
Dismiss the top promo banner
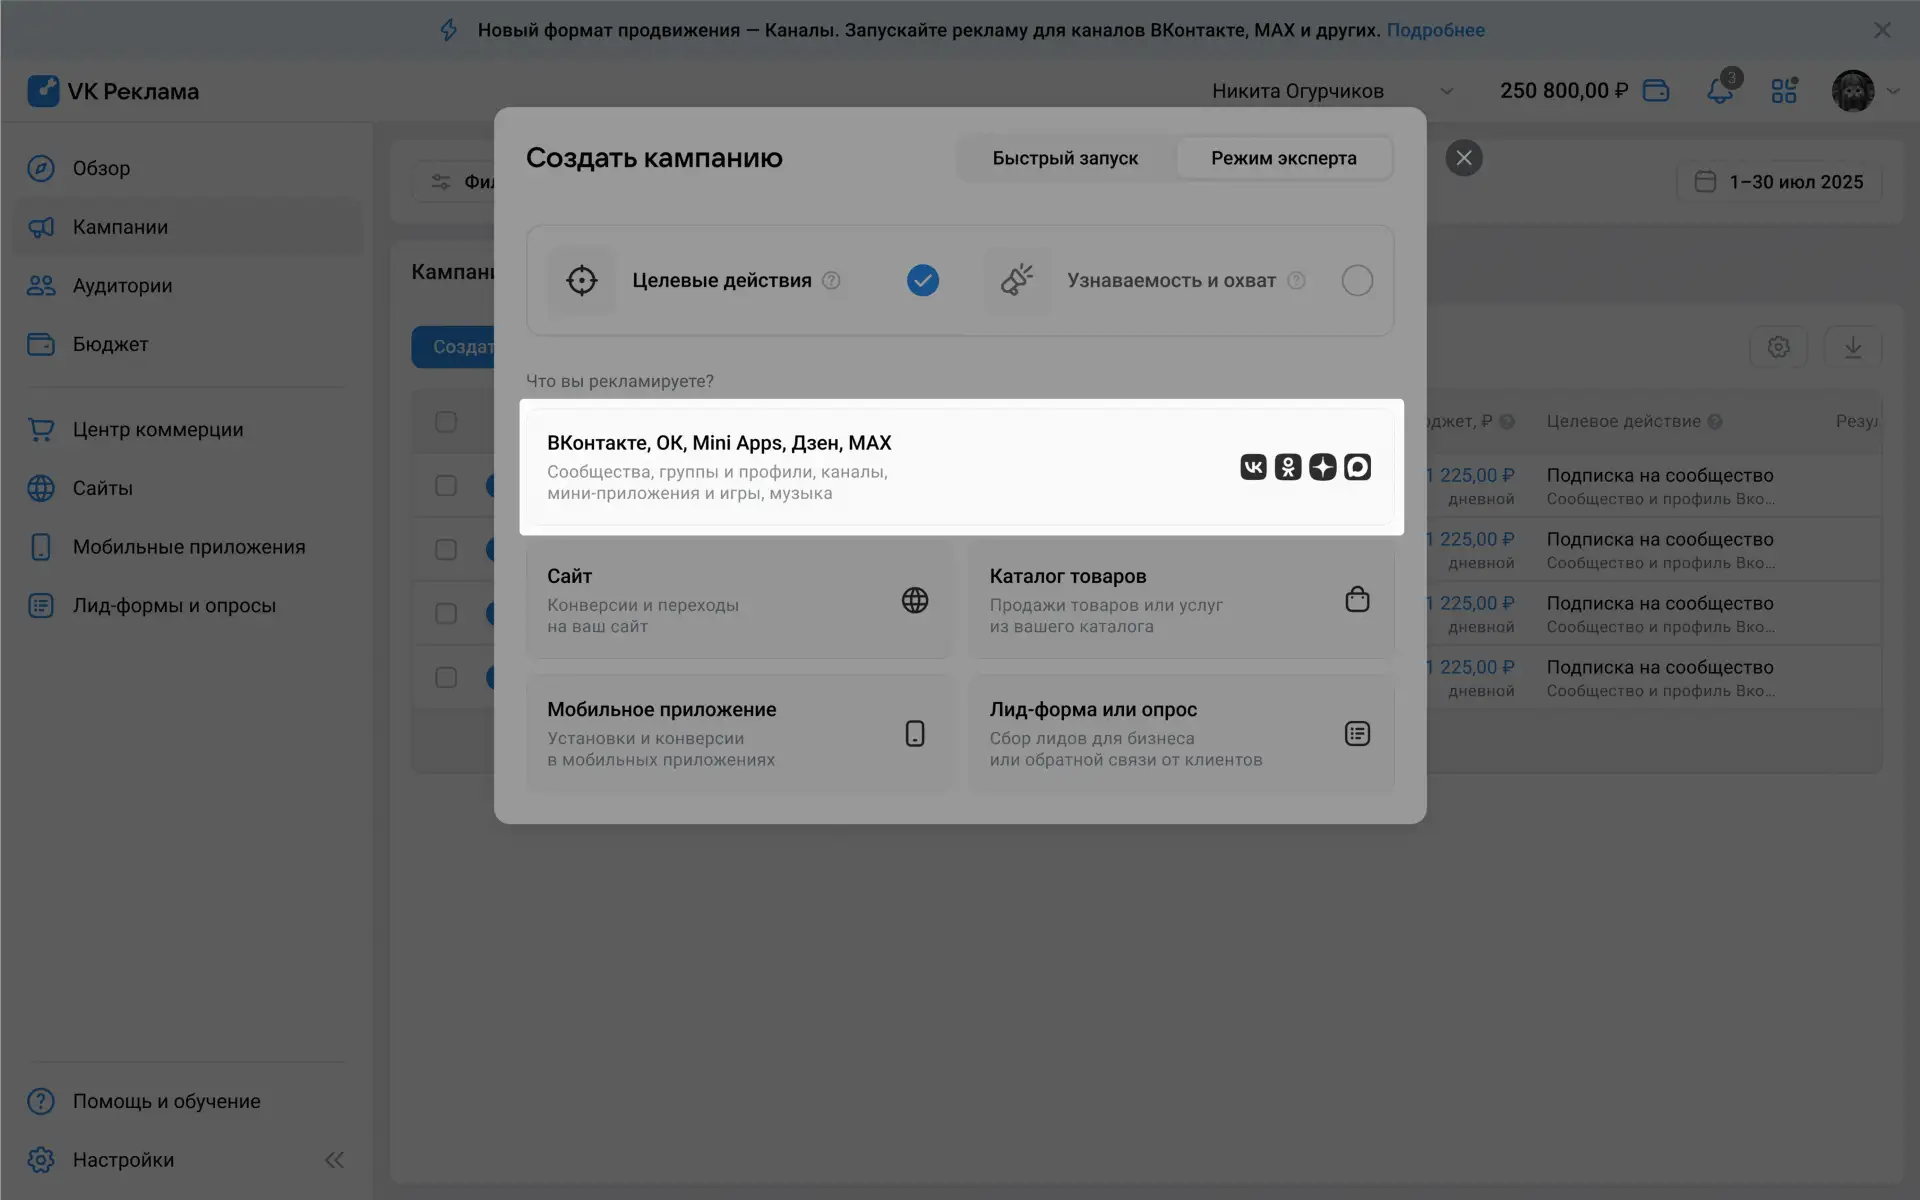coord(1882,30)
